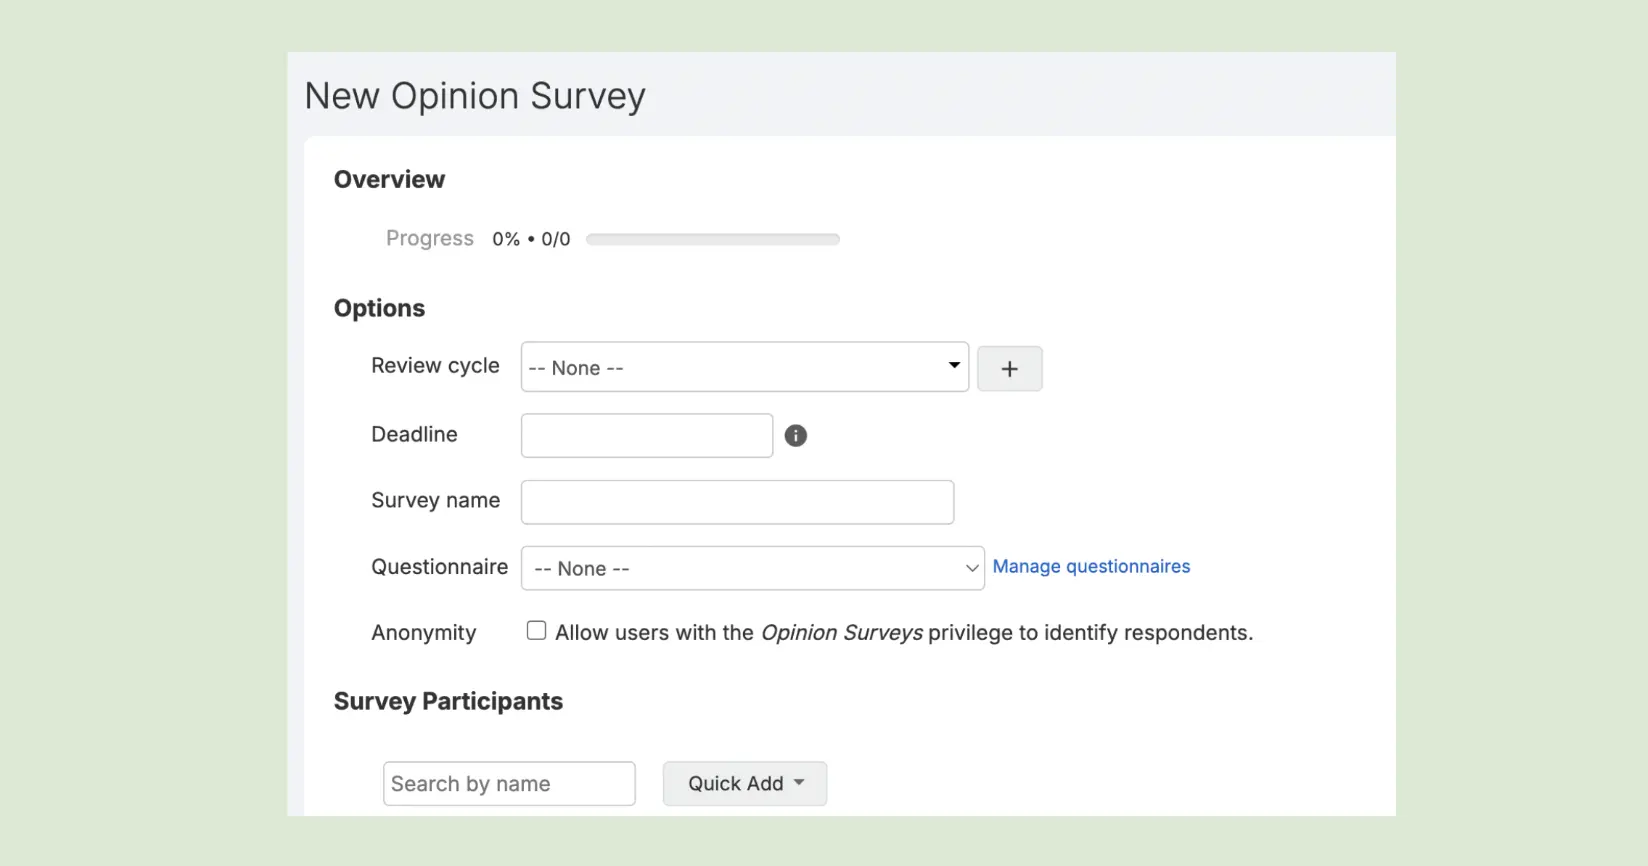The width and height of the screenshot is (1648, 866).
Task: Click the Manage questionnaires link
Action: (x=1091, y=567)
